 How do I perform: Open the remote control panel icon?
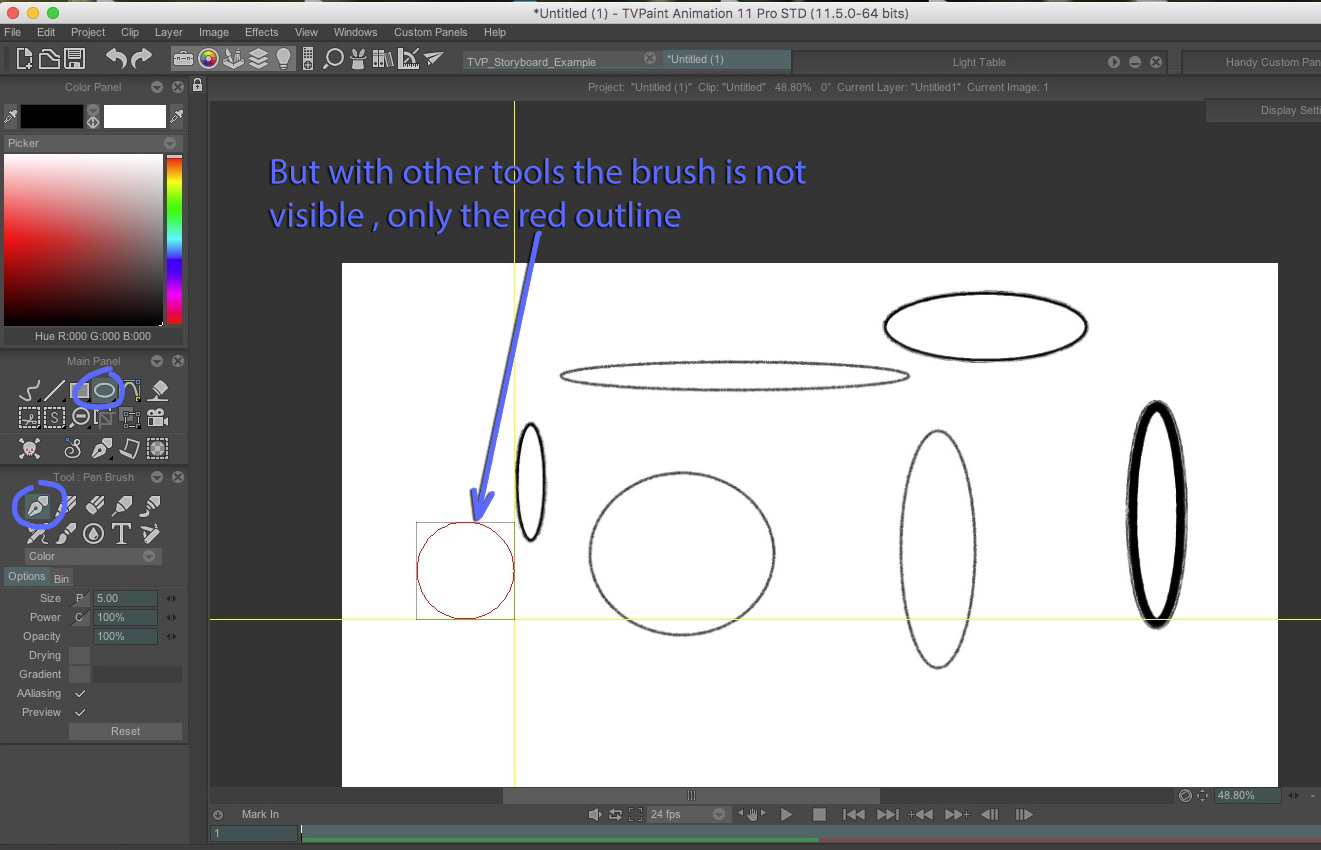pyautogui.click(x=308, y=59)
